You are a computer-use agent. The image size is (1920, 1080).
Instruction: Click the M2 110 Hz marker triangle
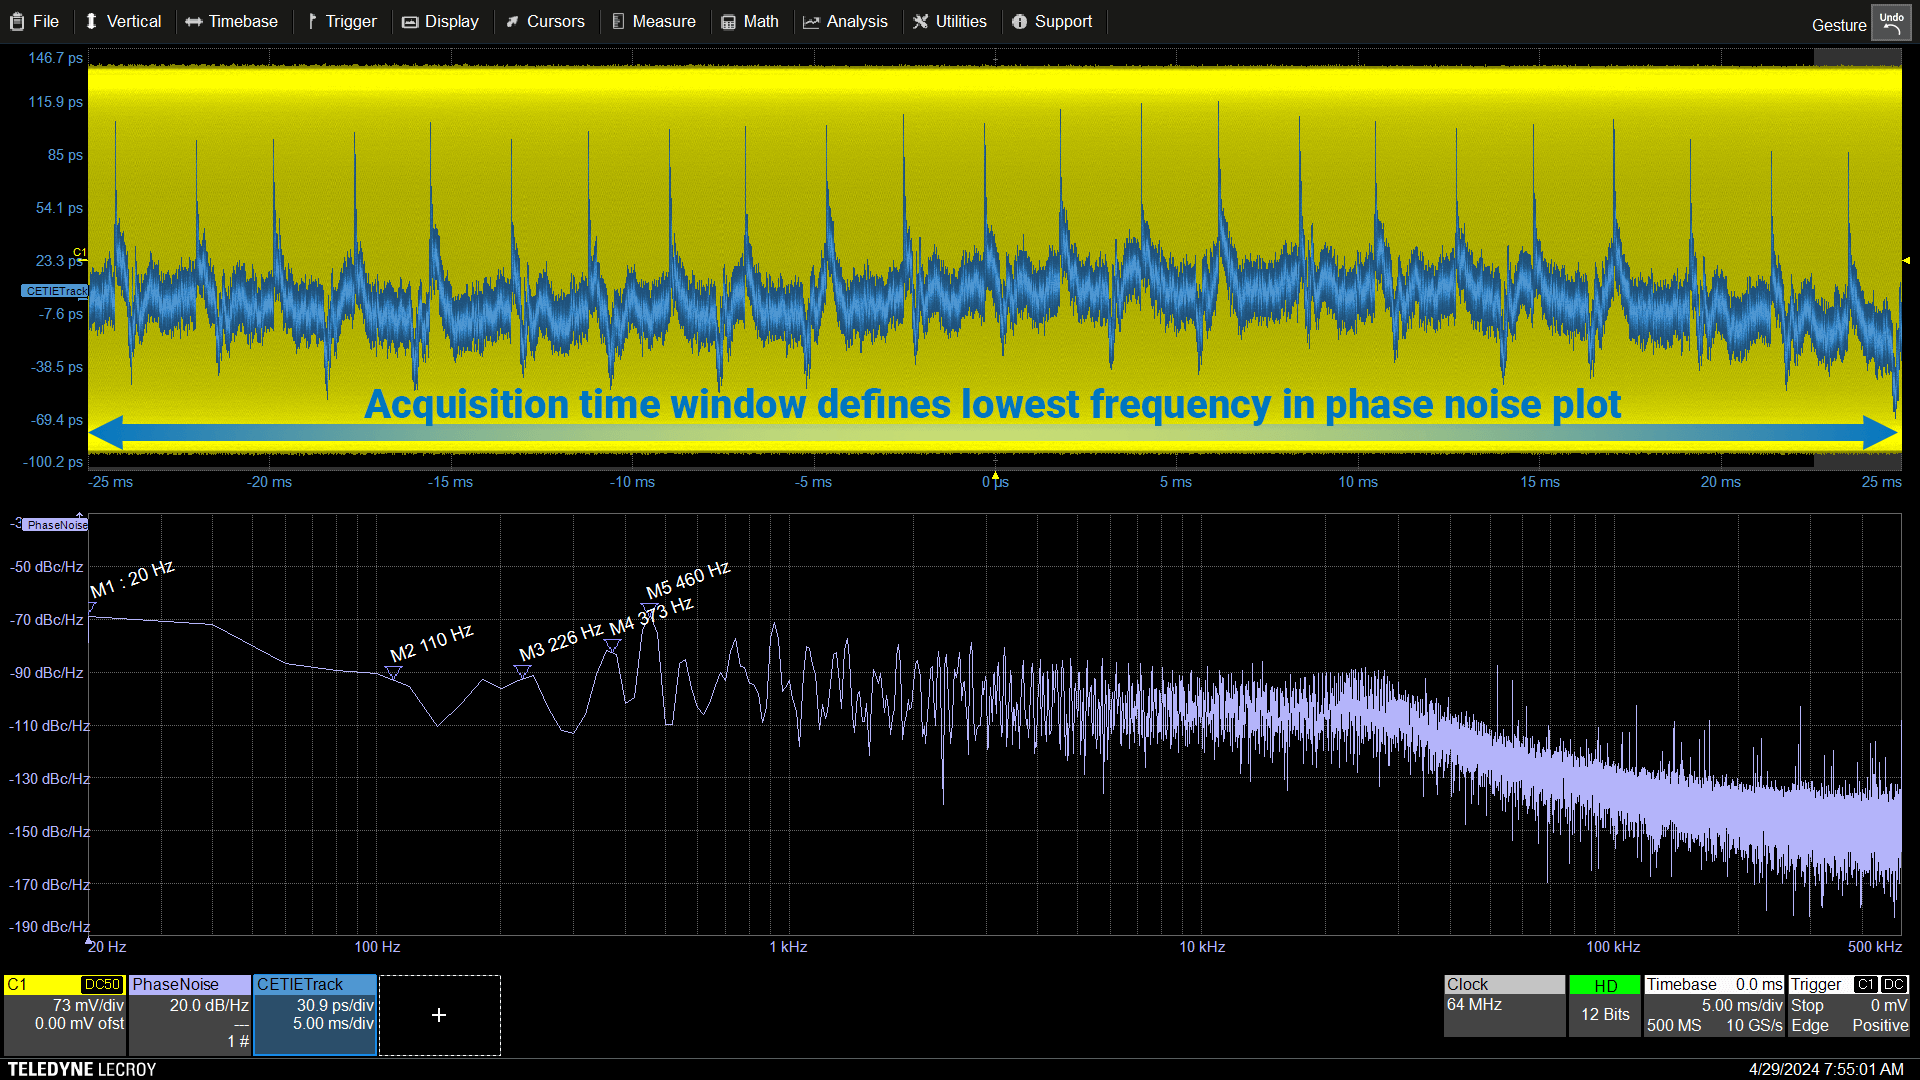point(394,673)
